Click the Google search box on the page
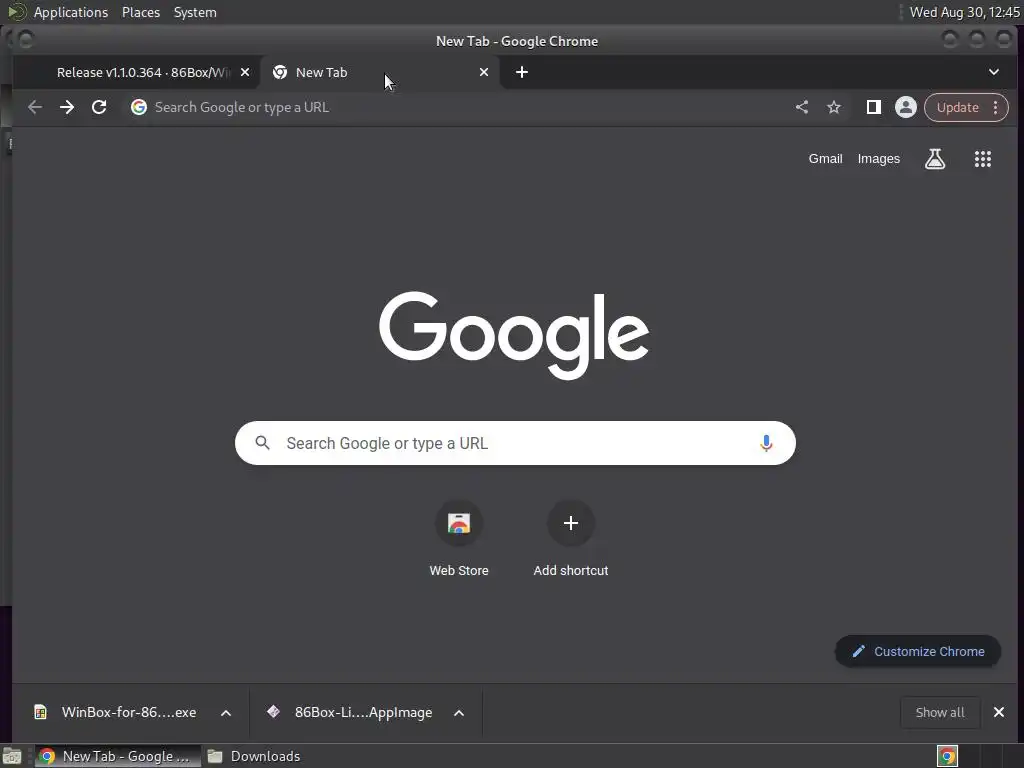Viewport: 1024px width, 768px height. [x=515, y=443]
